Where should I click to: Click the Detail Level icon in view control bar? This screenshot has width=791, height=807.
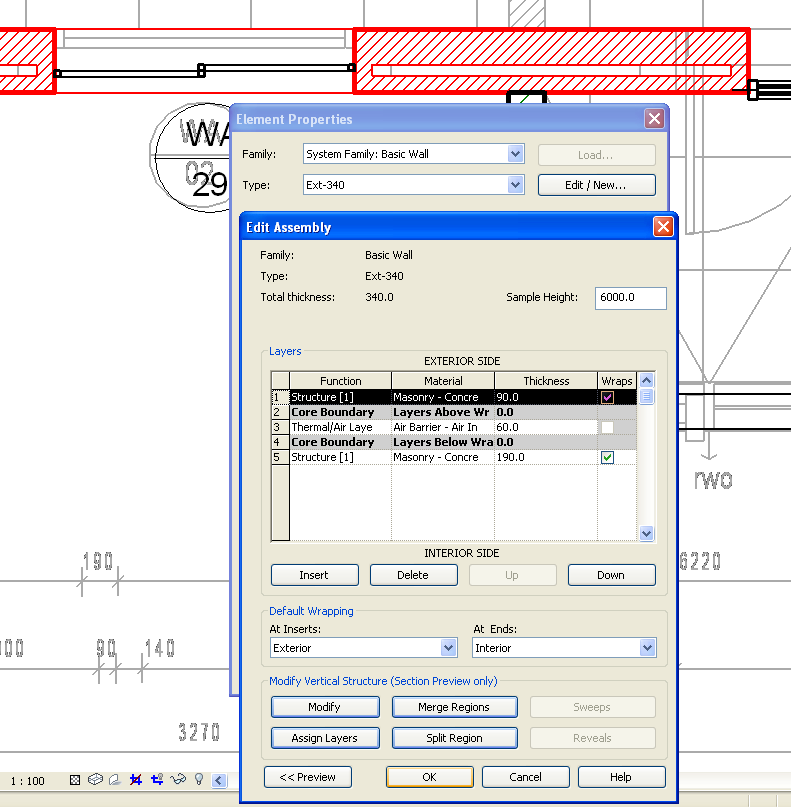75,780
